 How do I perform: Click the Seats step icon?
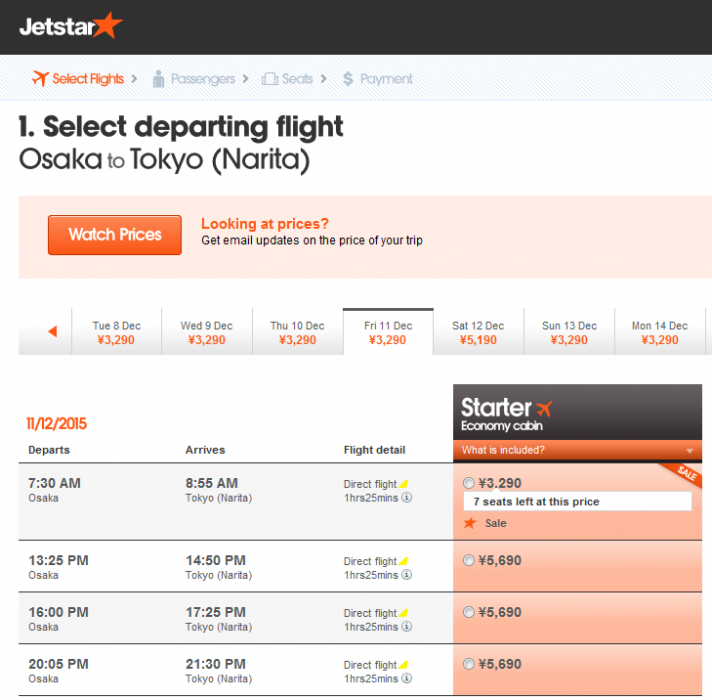(269, 79)
